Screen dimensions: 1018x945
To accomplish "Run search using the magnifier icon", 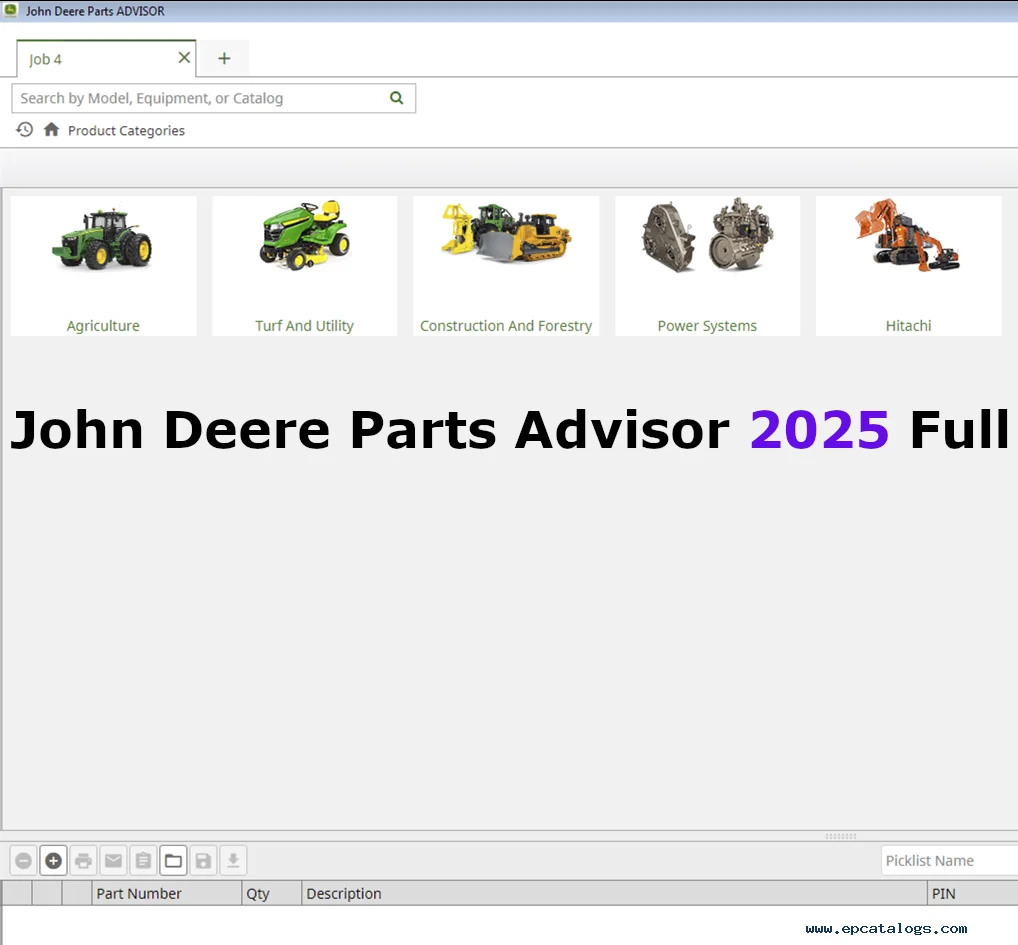I will coord(396,98).
